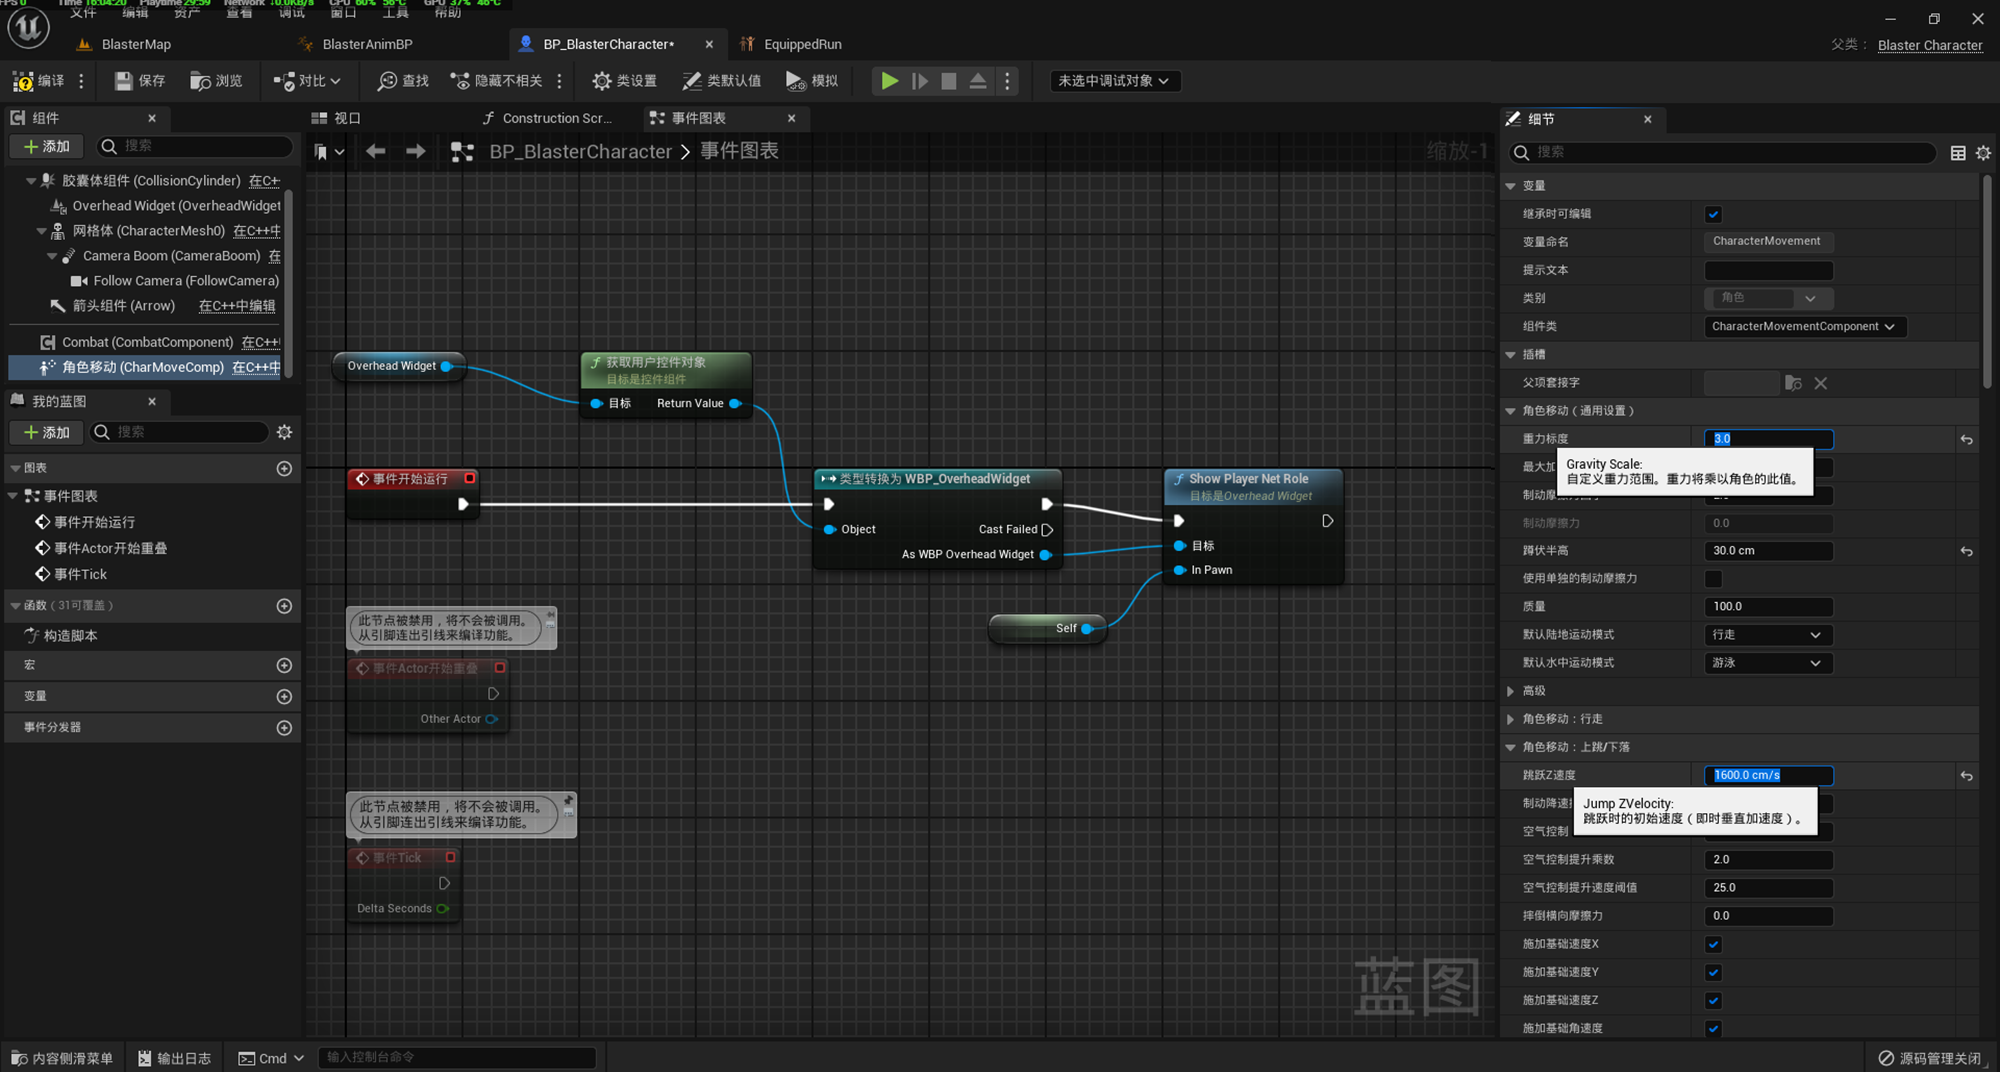
Task: Add a new macro (宏) with plus icon
Action: tap(285, 666)
